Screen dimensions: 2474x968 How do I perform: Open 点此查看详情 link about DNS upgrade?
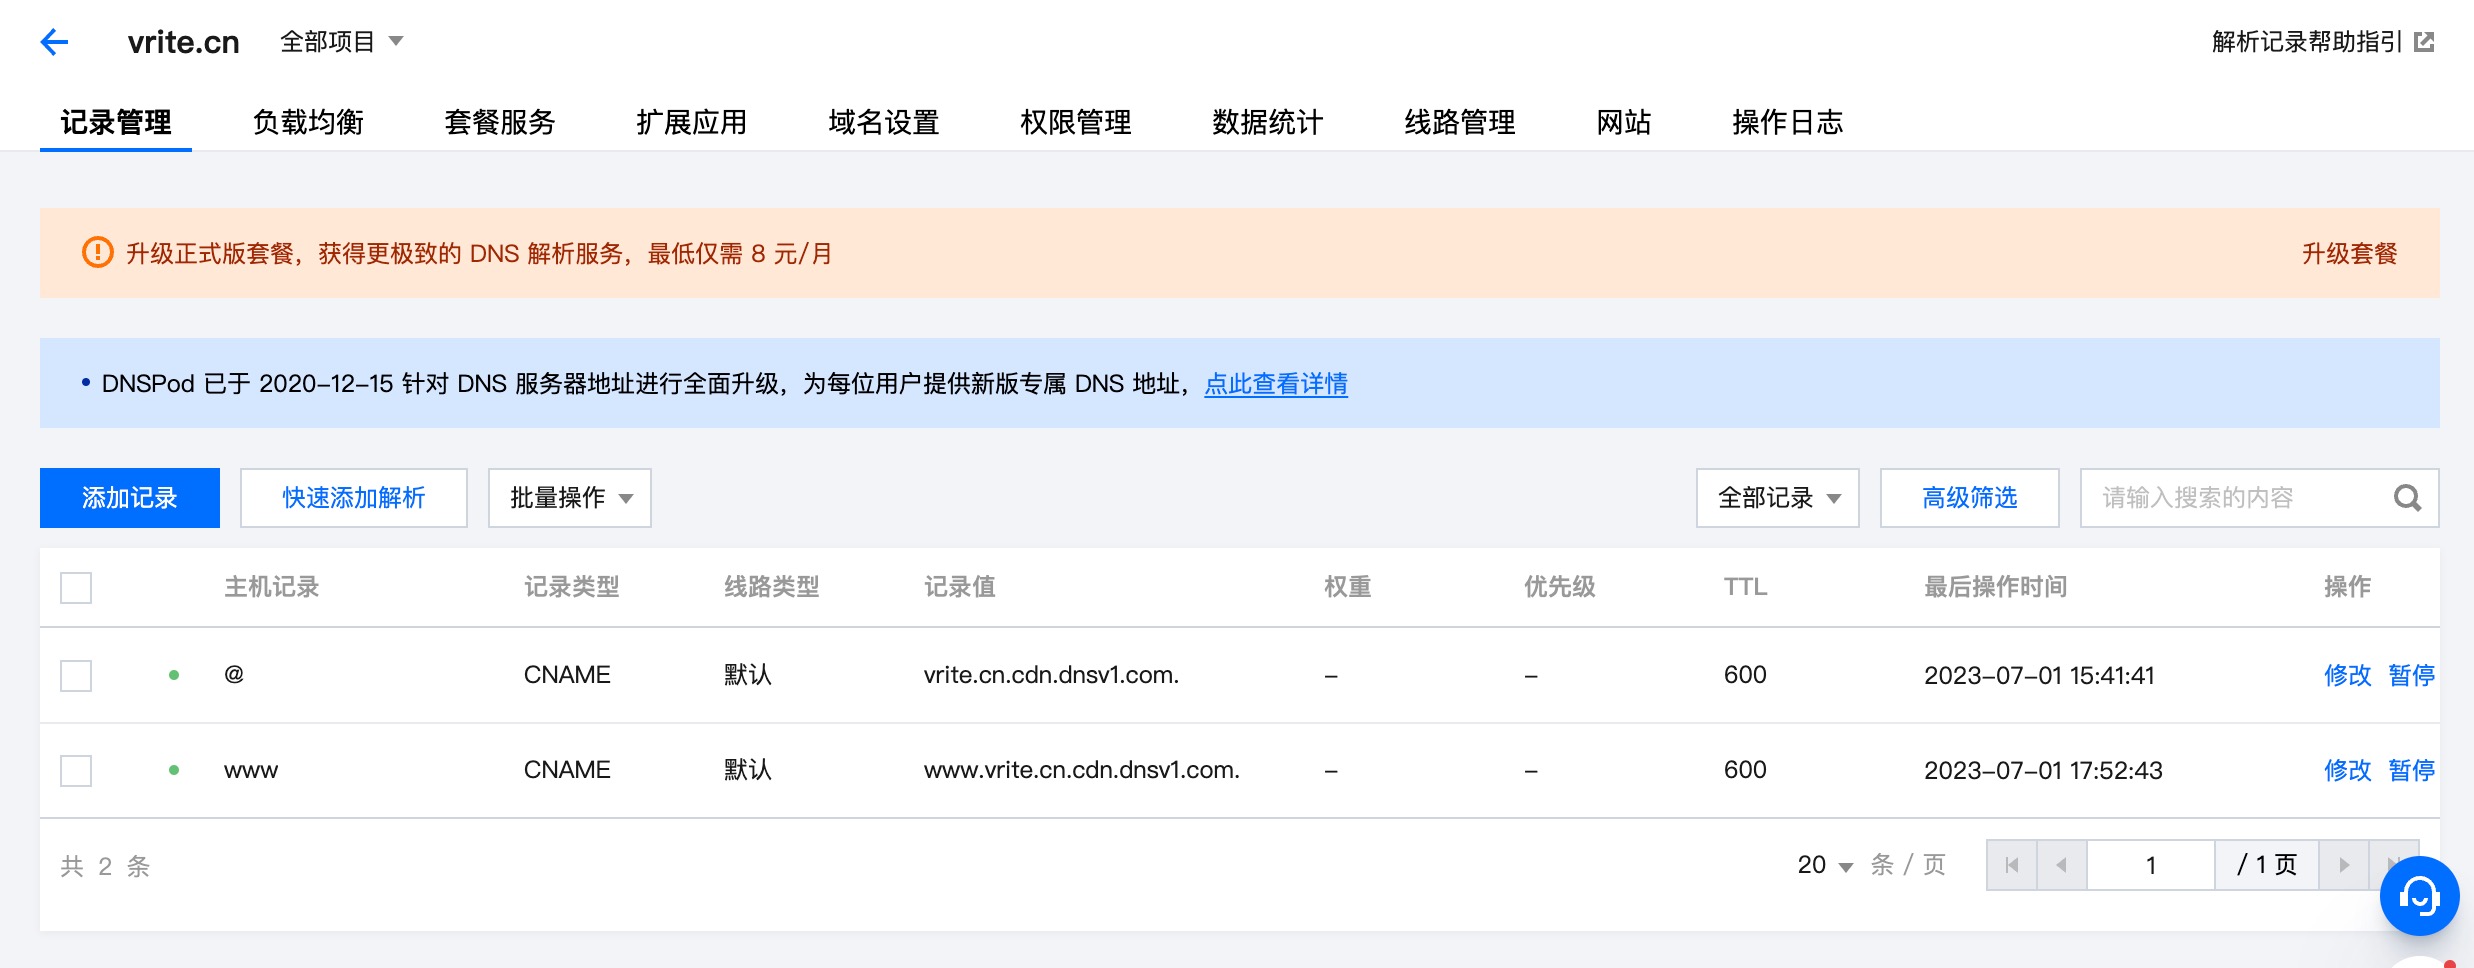pos(1274,384)
